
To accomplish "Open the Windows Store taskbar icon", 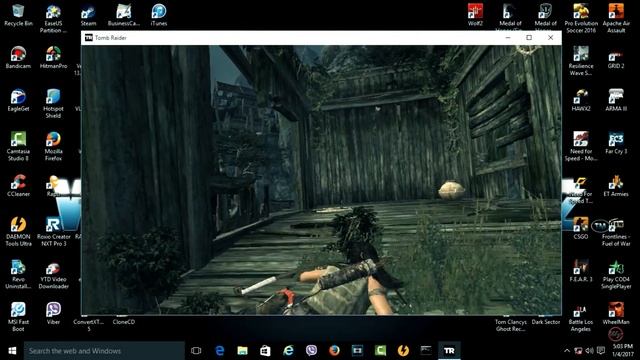I will click(265, 351).
